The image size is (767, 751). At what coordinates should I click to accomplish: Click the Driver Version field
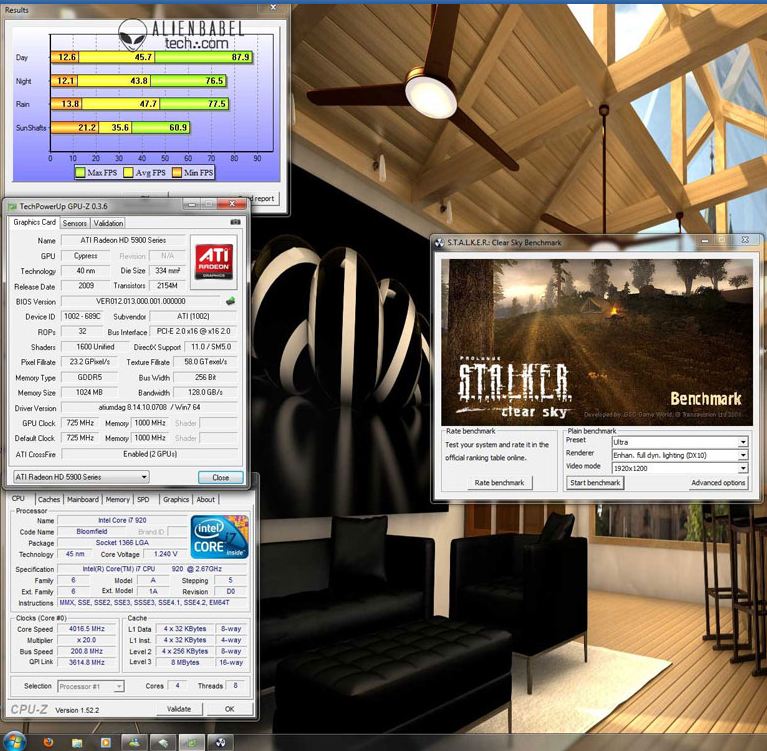149,408
